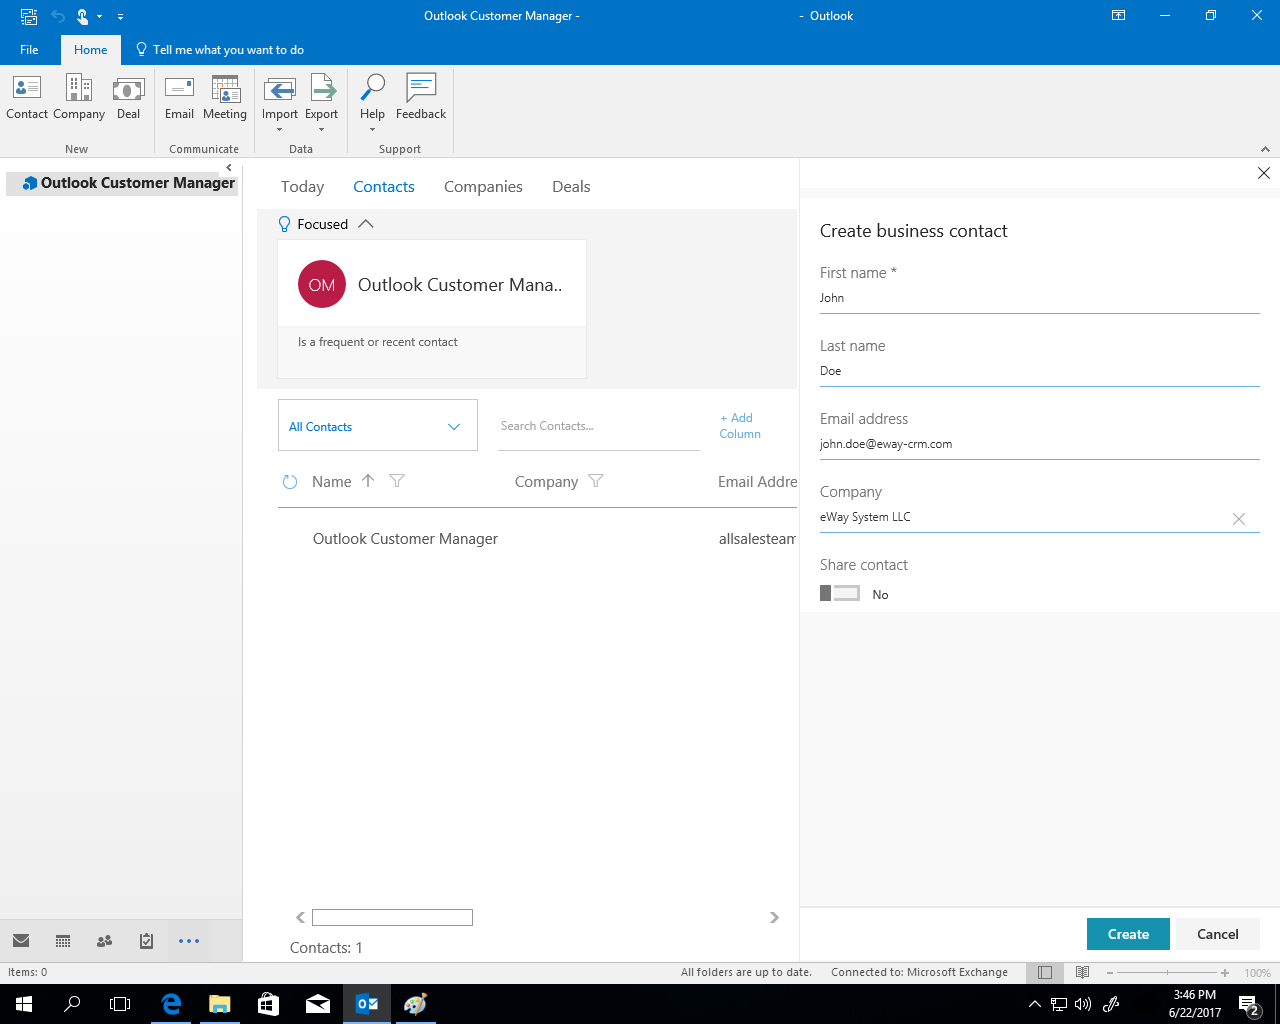Image resolution: width=1280 pixels, height=1024 pixels.
Task: Switch to the Contacts tab
Action: pos(384,187)
